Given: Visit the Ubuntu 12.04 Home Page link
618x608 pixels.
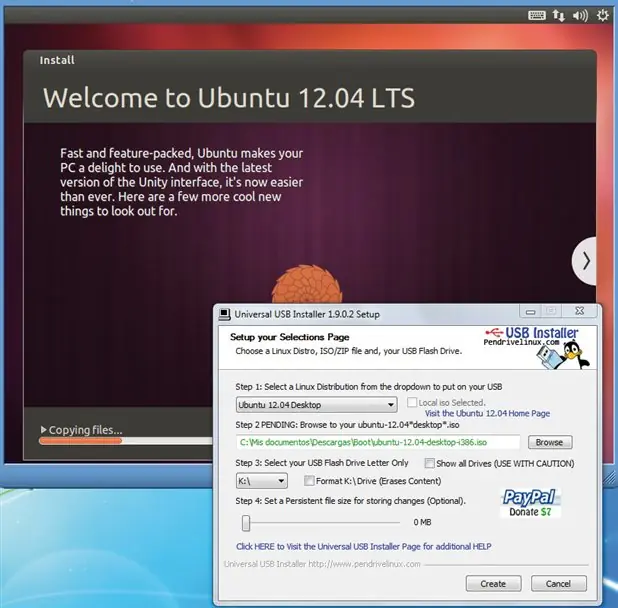Looking at the screenshot, I should 487,413.
